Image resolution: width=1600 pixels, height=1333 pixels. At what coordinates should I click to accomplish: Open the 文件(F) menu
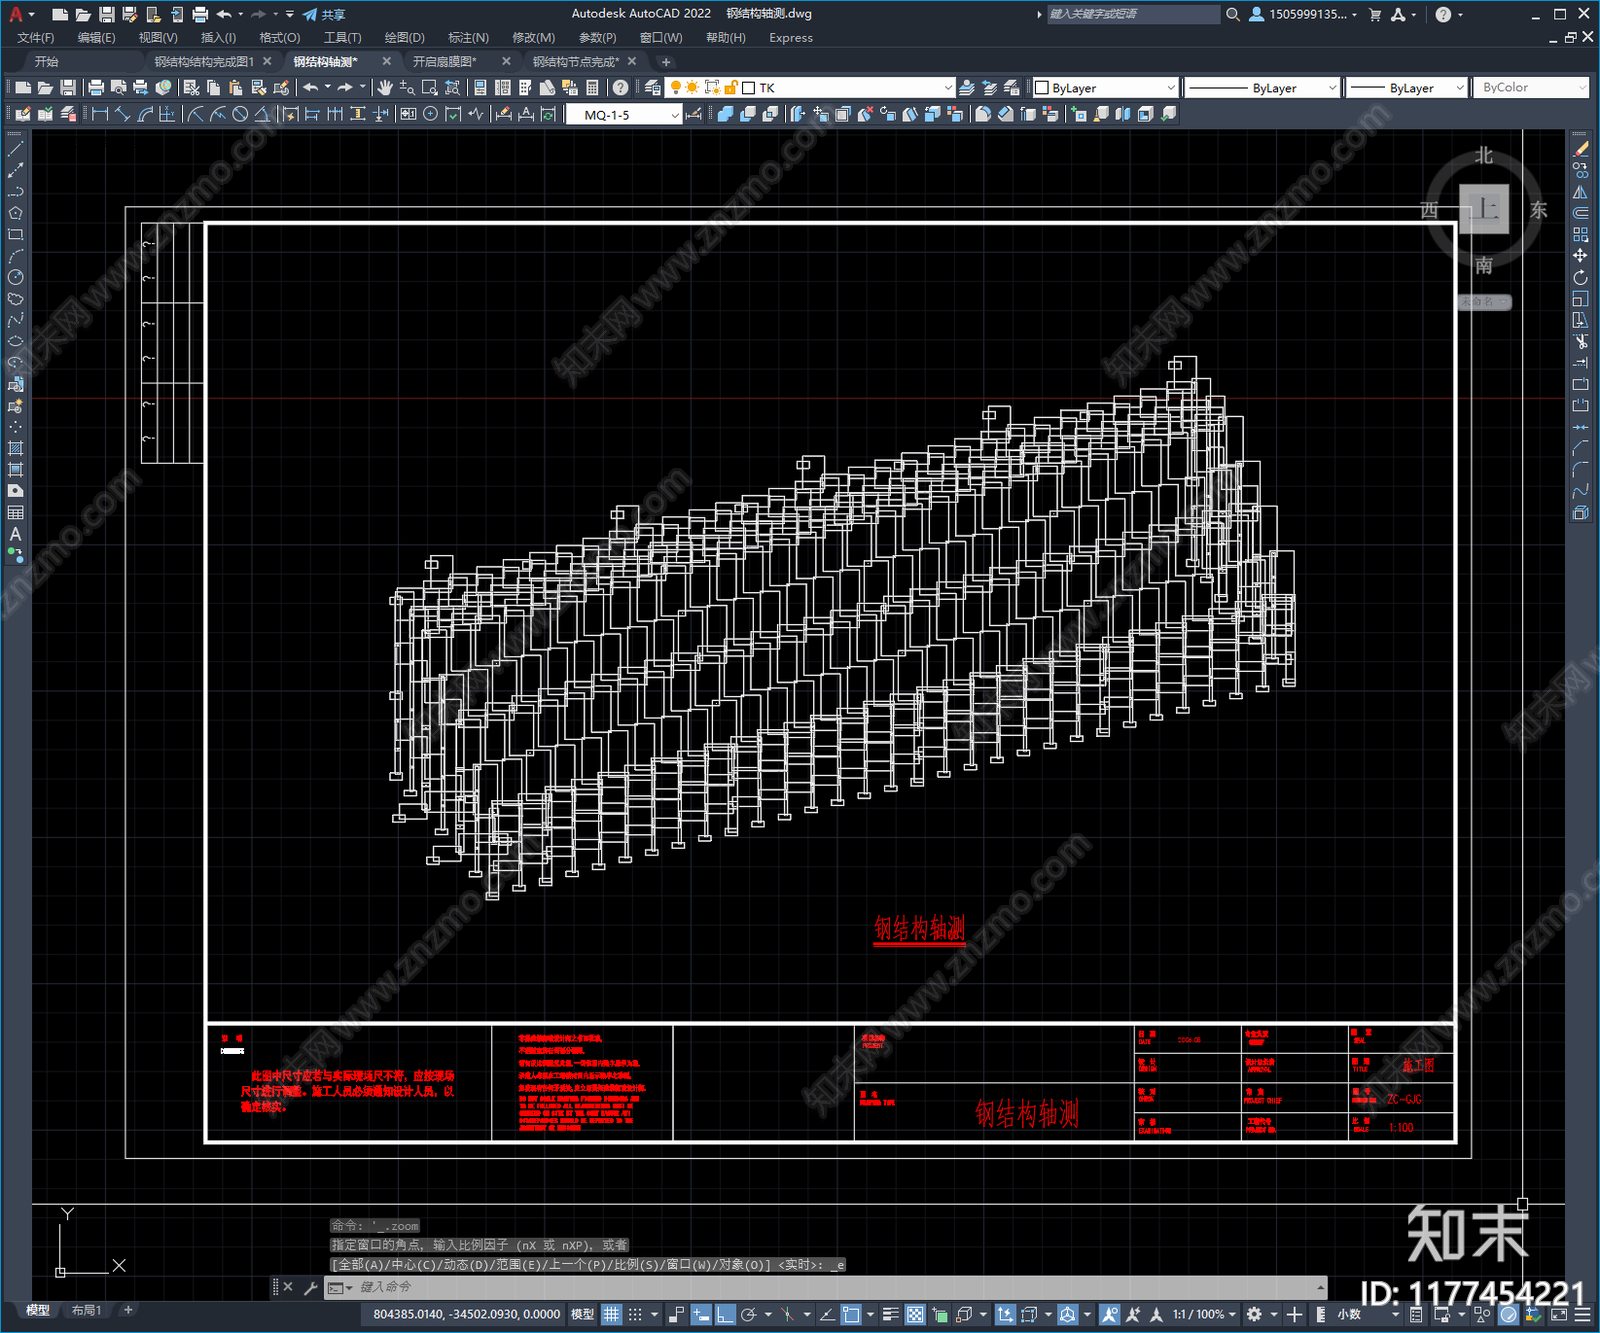(x=36, y=38)
